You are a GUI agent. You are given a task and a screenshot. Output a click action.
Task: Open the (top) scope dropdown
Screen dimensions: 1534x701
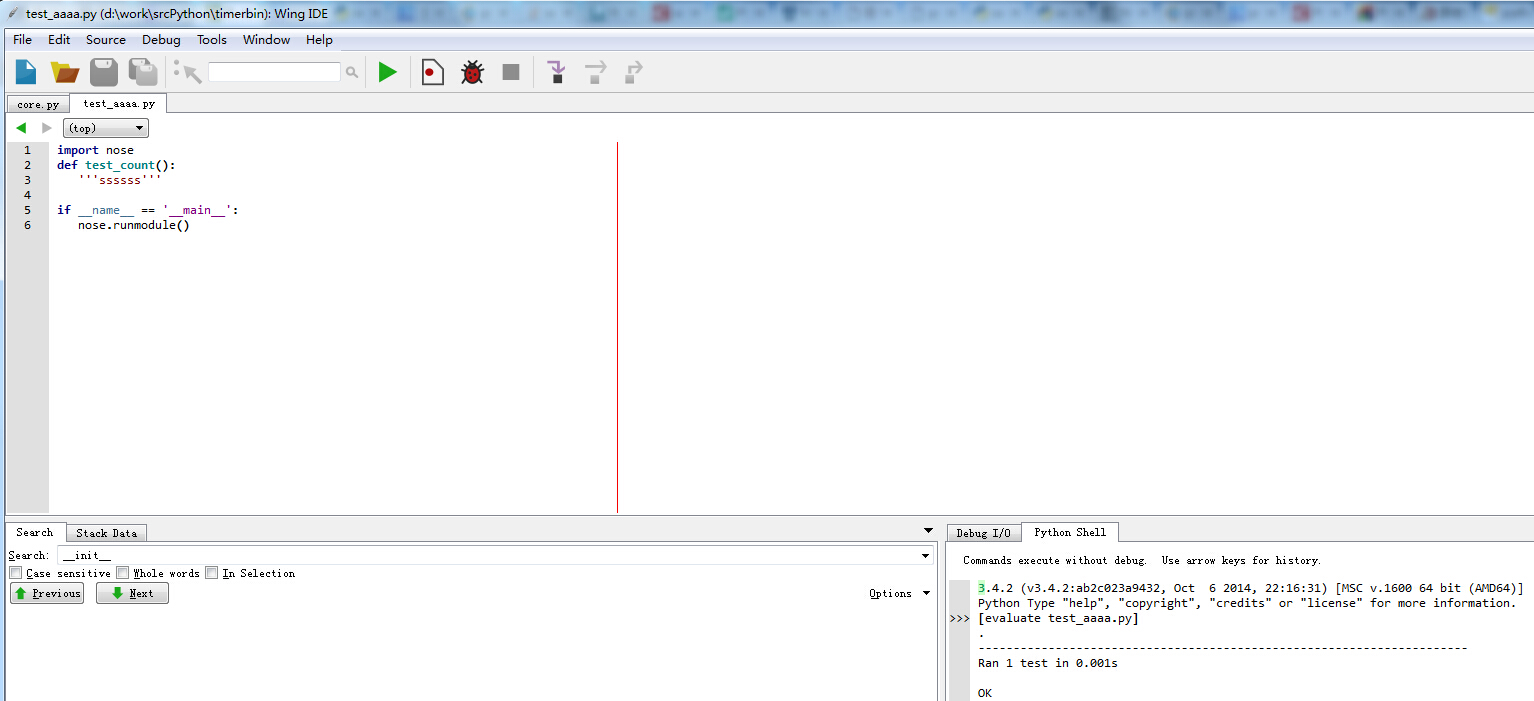[105, 128]
